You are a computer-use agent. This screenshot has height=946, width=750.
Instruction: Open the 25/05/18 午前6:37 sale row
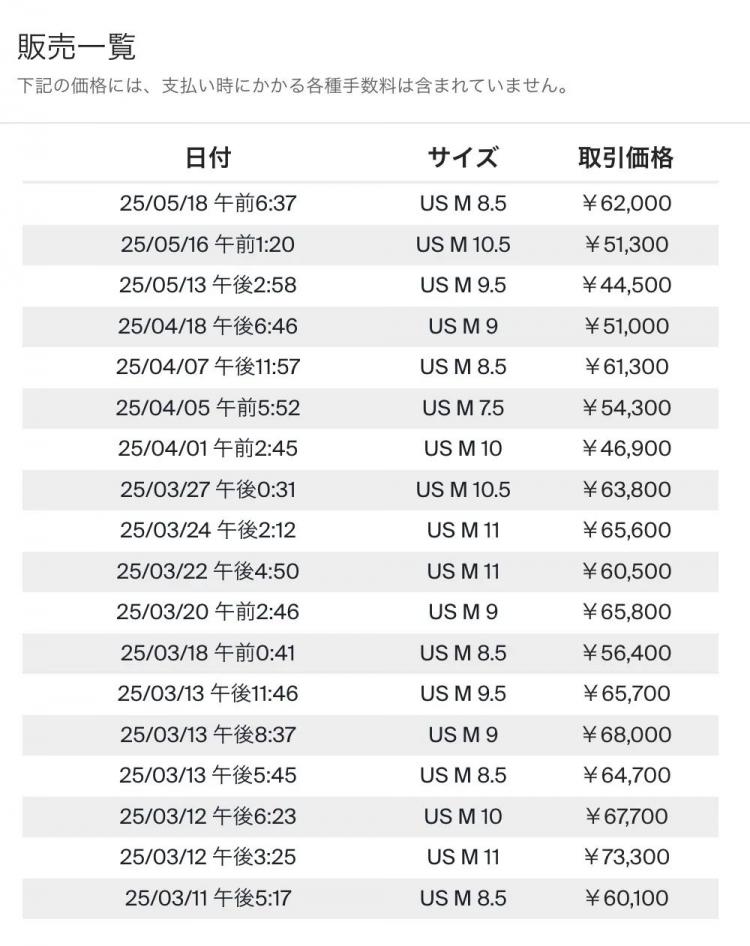pos(370,203)
